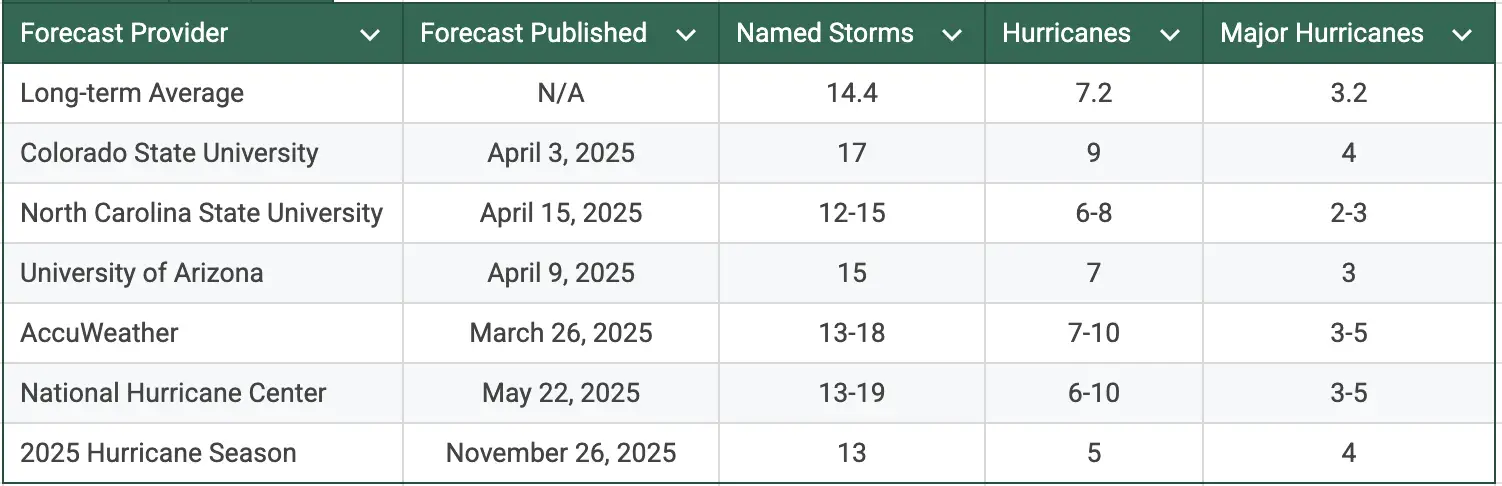This screenshot has width=1502, height=486.
Task: Select the National Hurricane Center cell
Action: [173, 393]
